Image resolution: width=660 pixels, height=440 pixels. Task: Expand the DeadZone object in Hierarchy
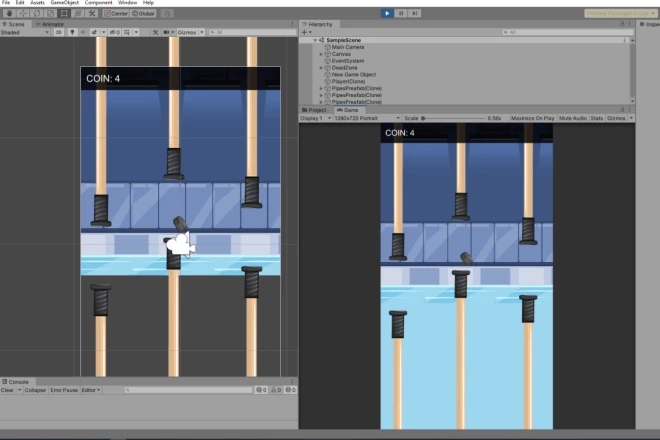click(321, 67)
